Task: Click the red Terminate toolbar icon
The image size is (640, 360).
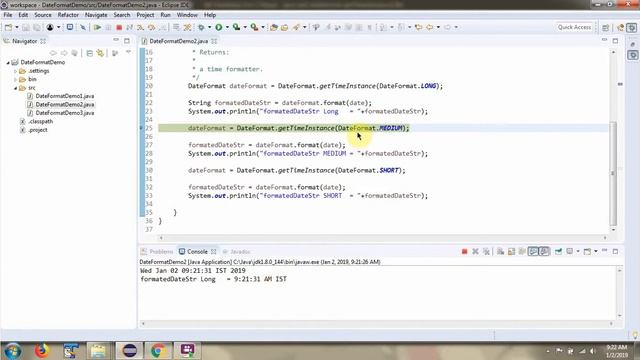Action: (x=119, y=27)
